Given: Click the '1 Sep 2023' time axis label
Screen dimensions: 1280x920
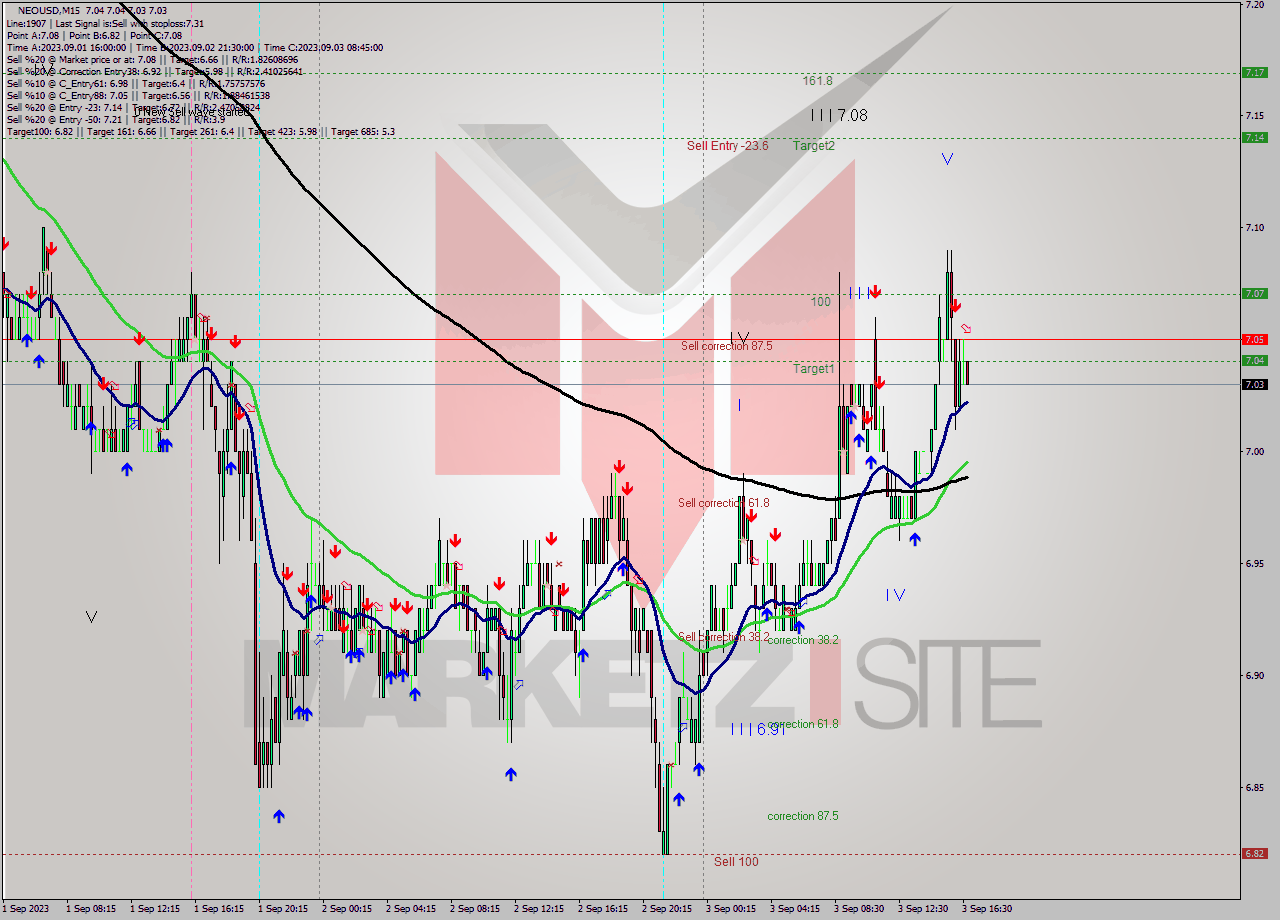Looking at the screenshot, I should tap(25, 909).
